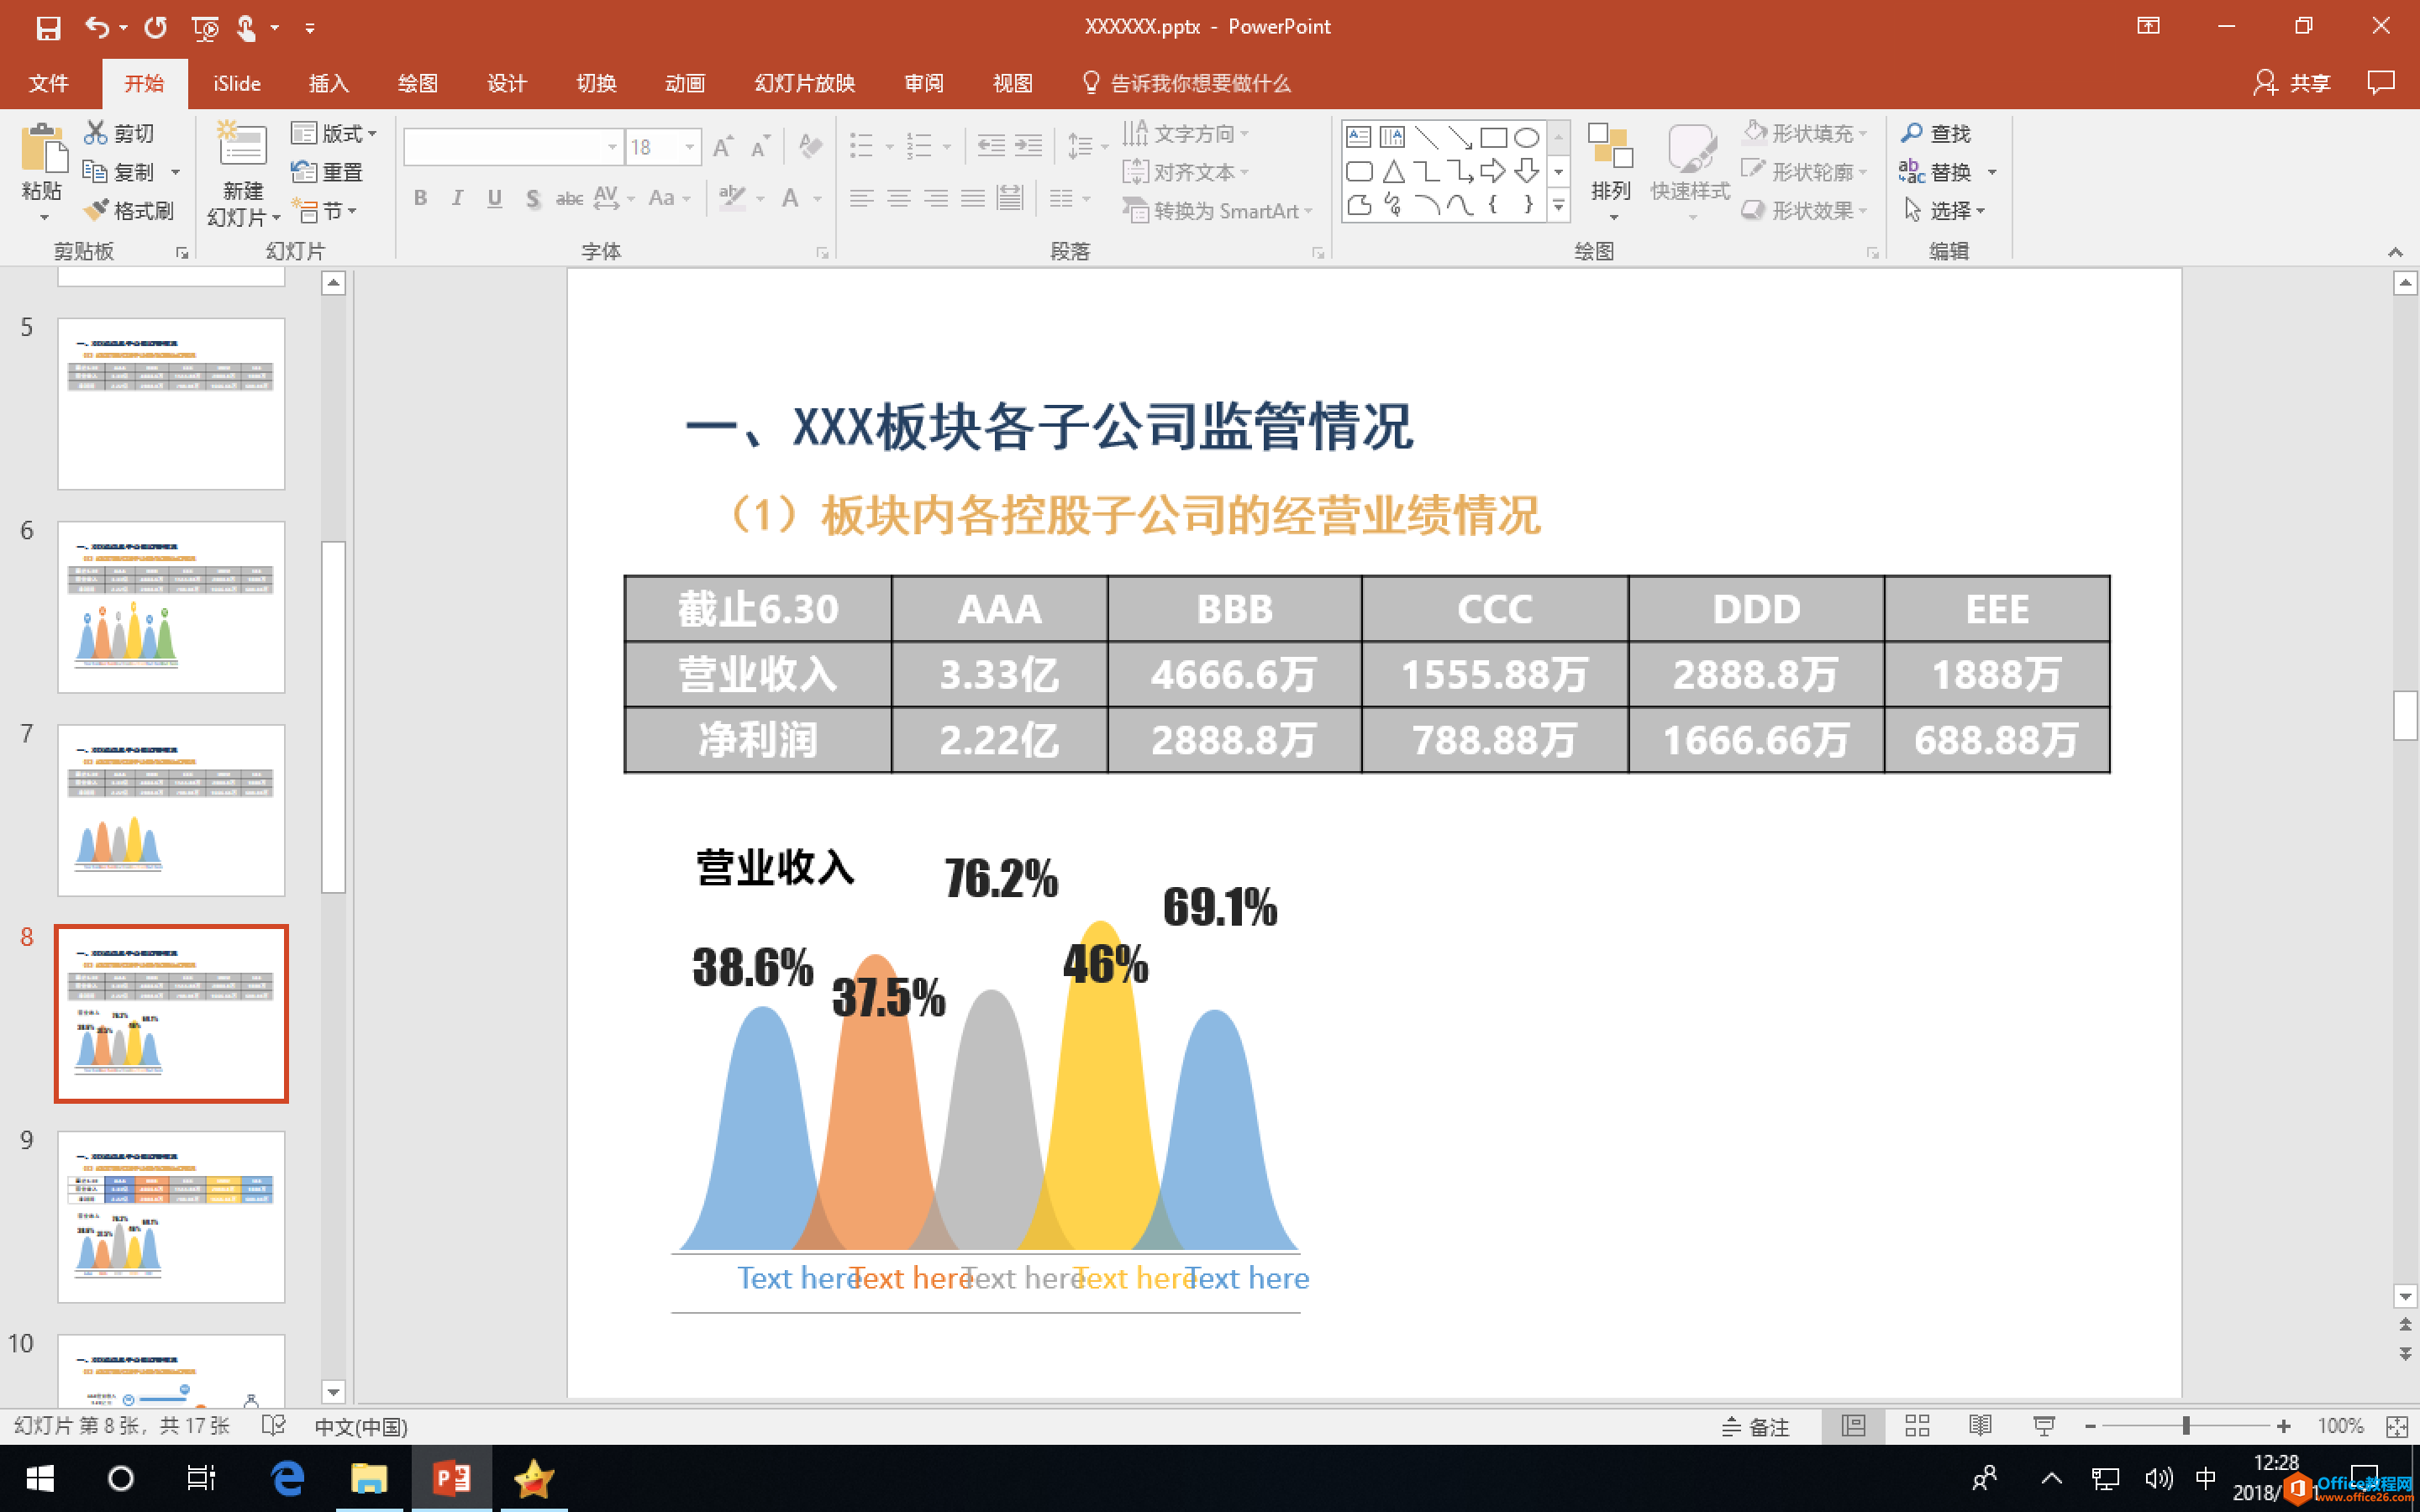This screenshot has width=2420, height=1512.
Task: Click the Find (查找) magnifier icon
Action: (1911, 133)
